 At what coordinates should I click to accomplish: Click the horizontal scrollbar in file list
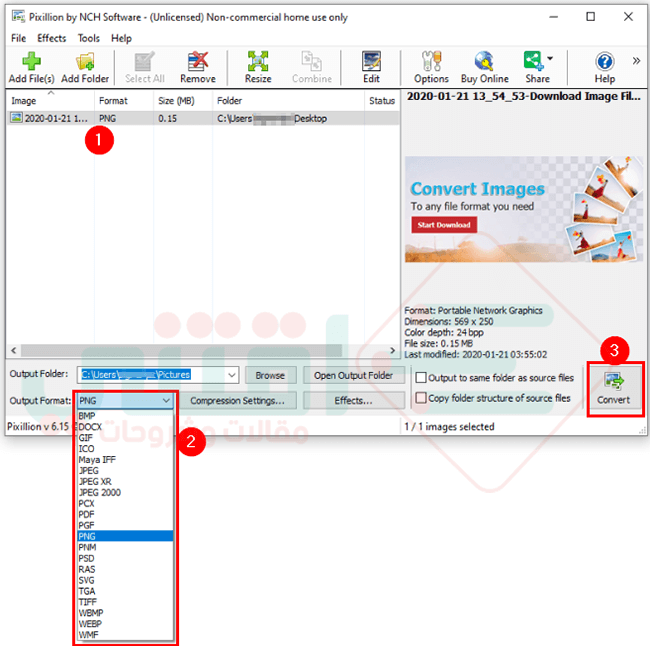pos(182,351)
